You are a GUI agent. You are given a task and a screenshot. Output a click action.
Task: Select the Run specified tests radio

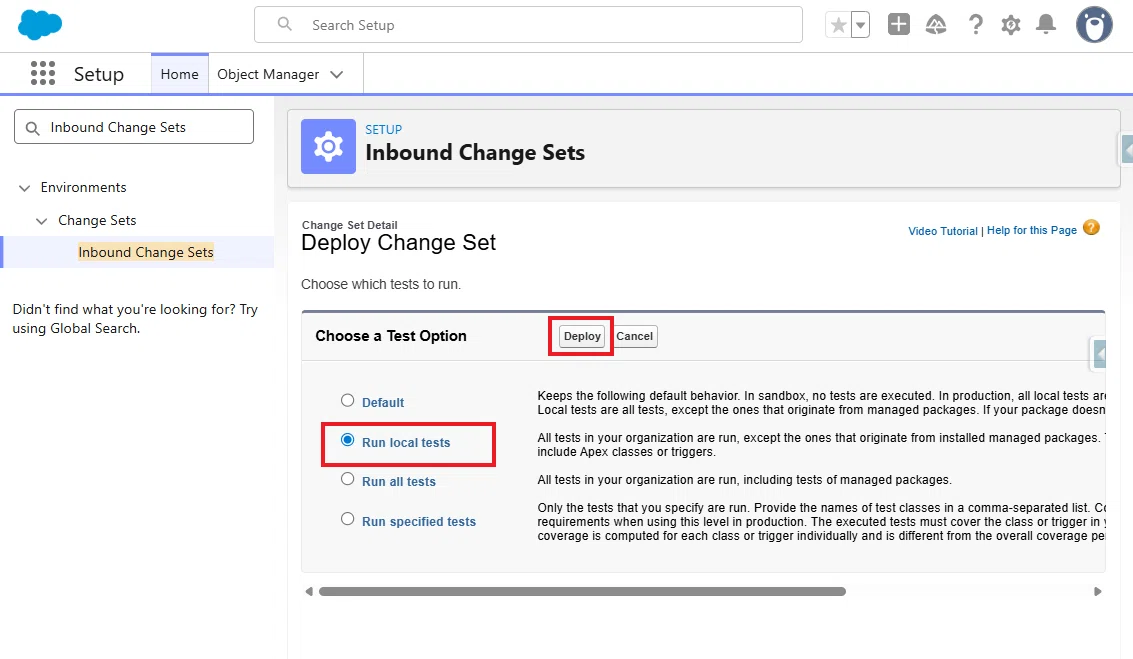tap(348, 519)
